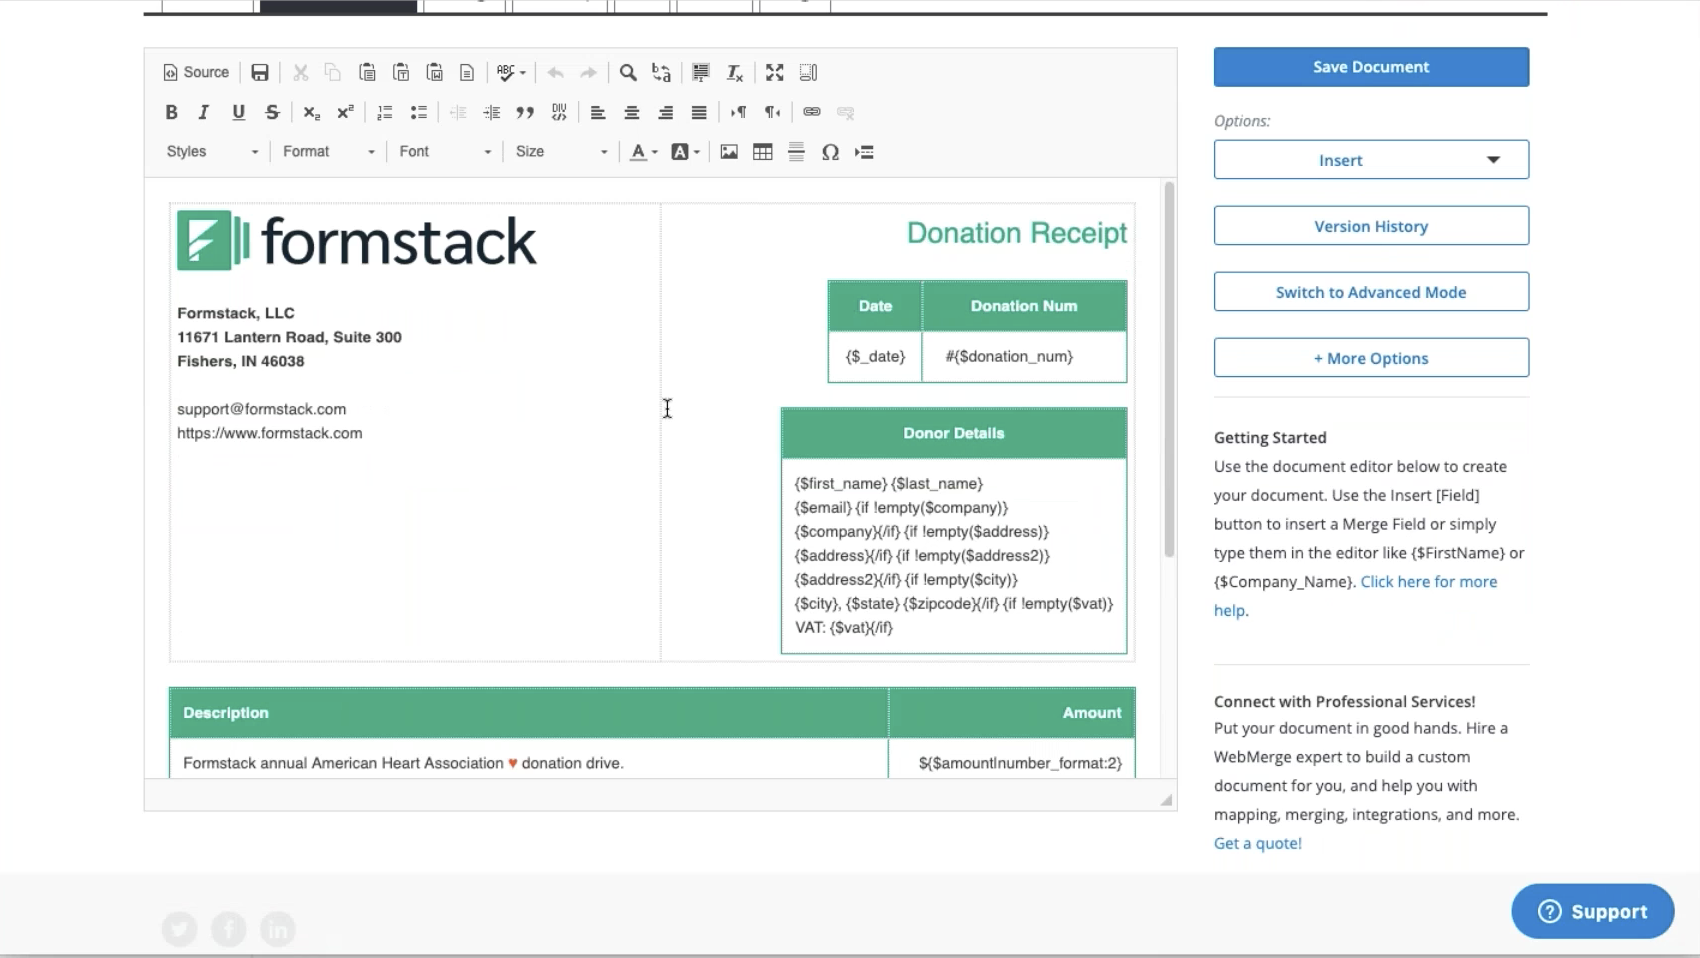
Task: Click the insert Link icon
Action: (x=812, y=112)
